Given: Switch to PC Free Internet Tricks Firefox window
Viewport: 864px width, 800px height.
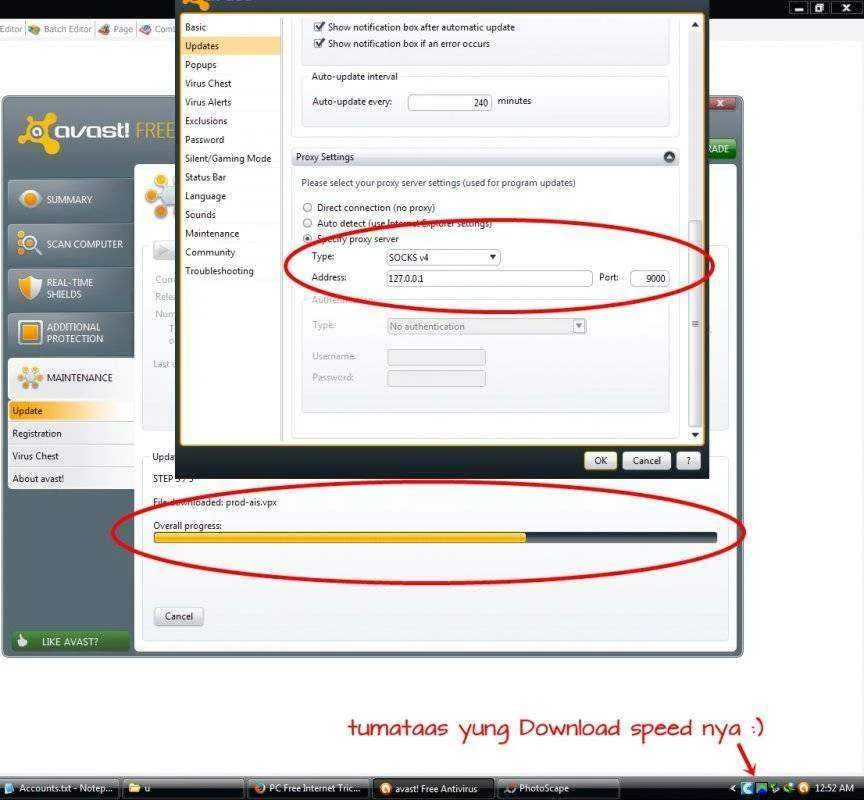Looking at the screenshot, I should tap(308, 788).
